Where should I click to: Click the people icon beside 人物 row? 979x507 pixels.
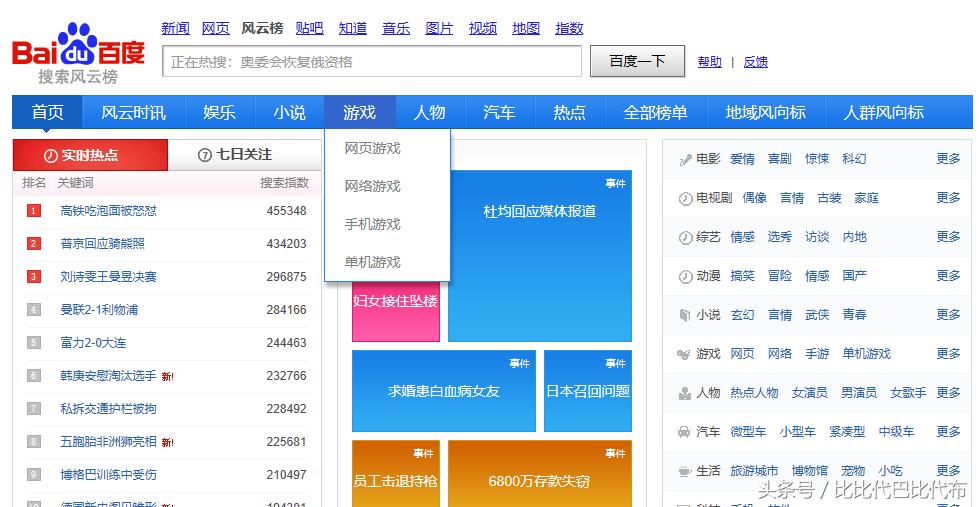point(685,393)
